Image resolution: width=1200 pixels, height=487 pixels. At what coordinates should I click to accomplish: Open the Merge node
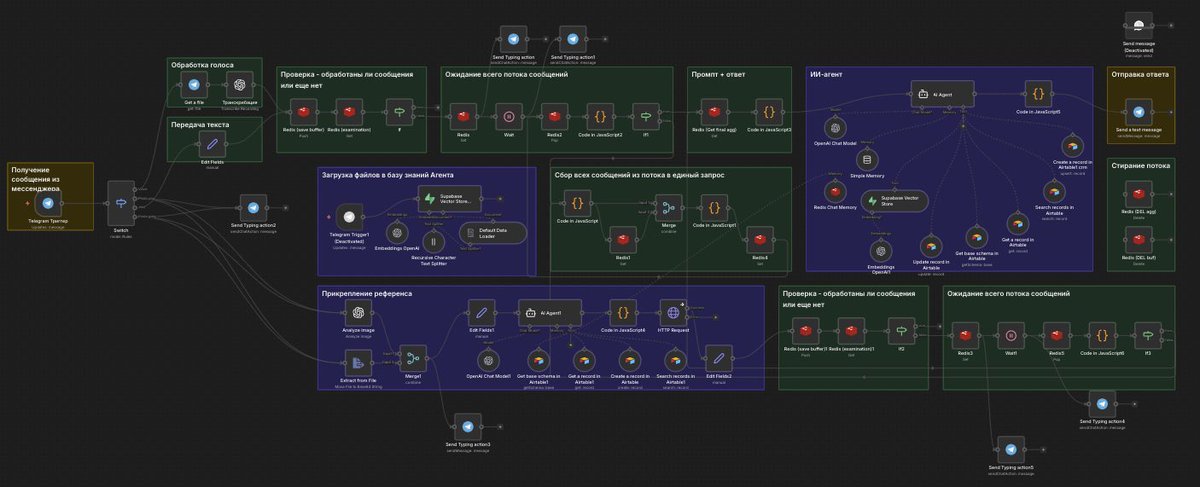(667, 209)
